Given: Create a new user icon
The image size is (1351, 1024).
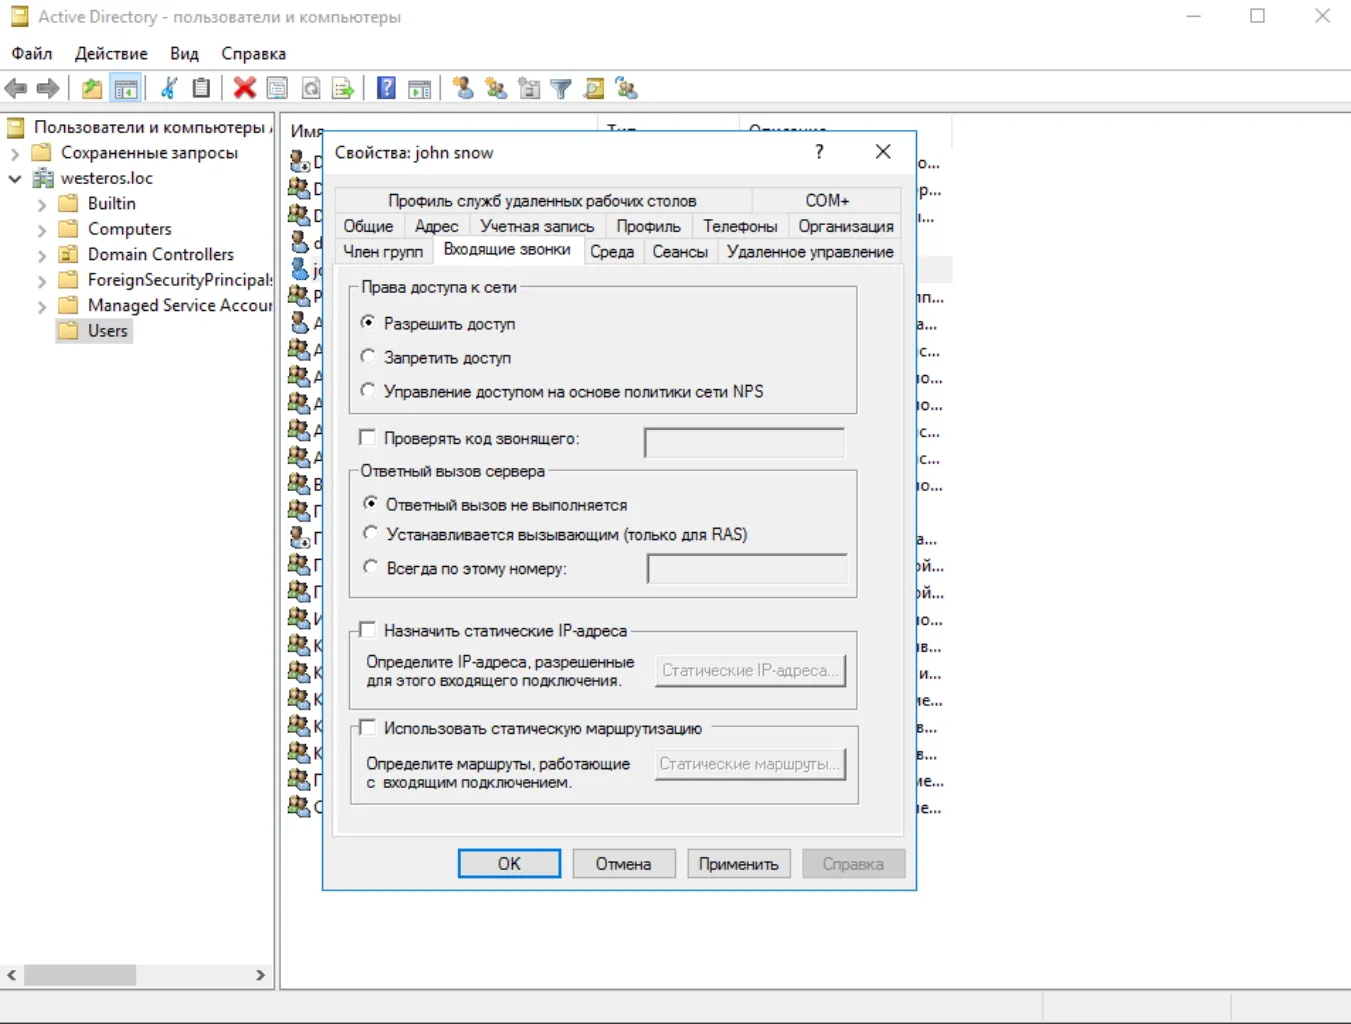Looking at the screenshot, I should point(463,89).
